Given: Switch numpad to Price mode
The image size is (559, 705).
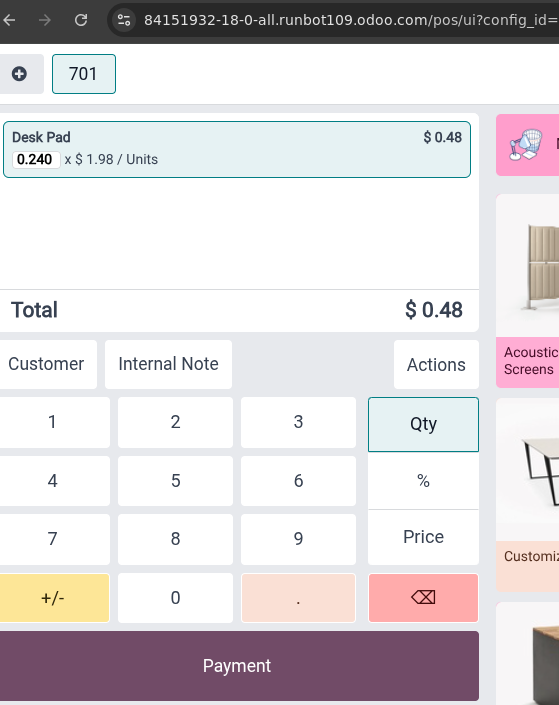Looking at the screenshot, I should 423,537.
